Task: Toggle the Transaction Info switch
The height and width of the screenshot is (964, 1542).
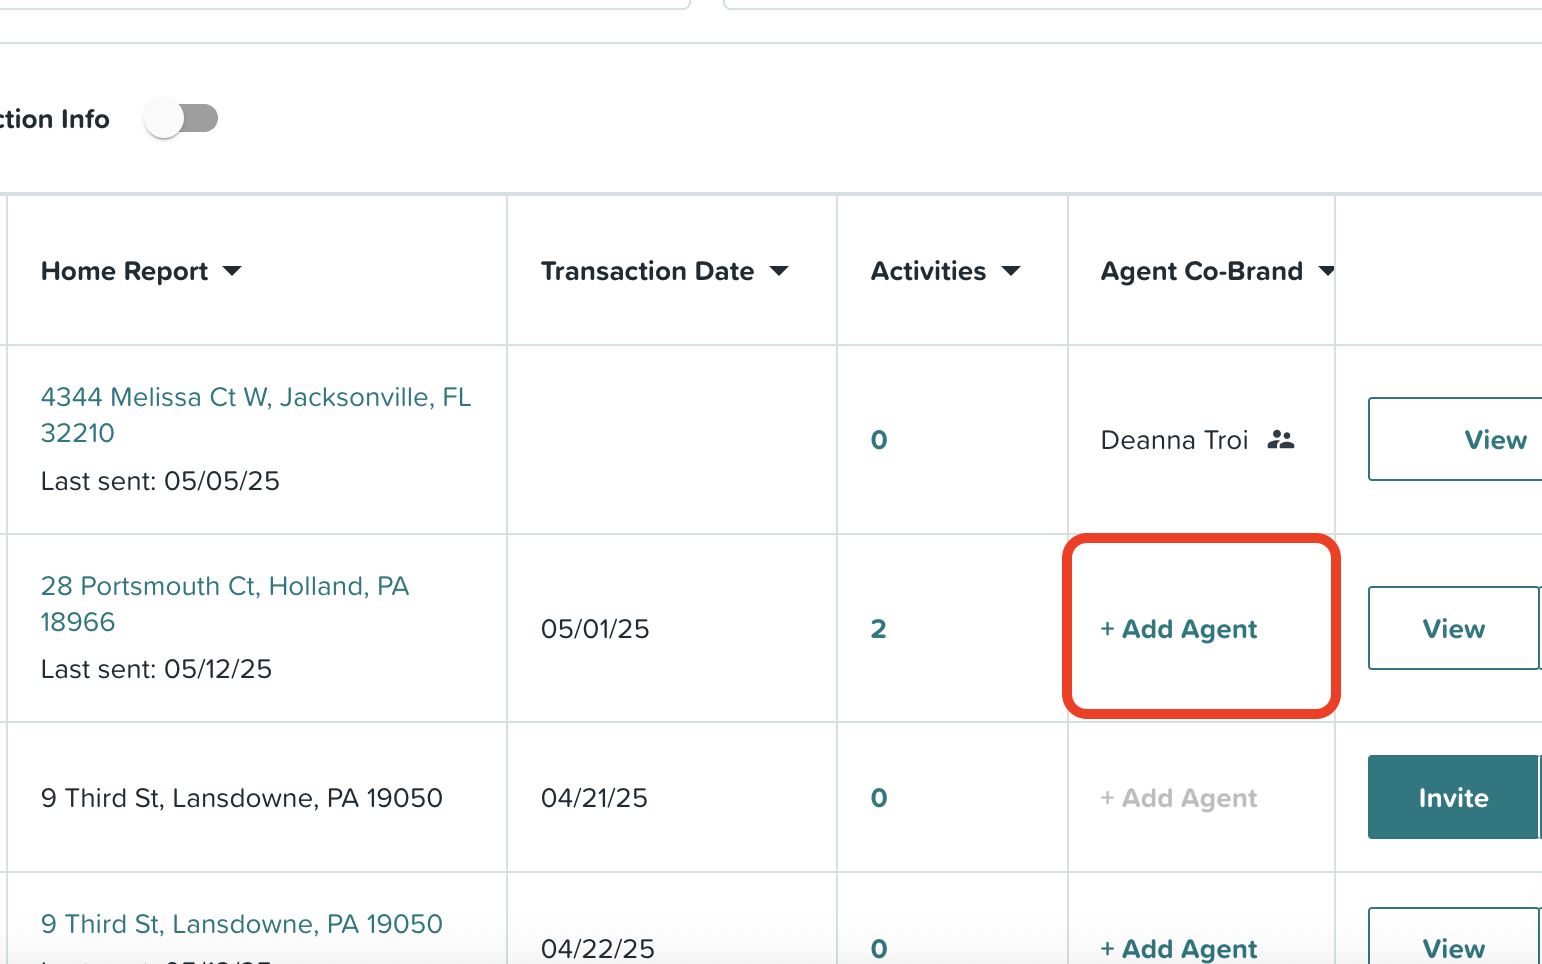Action: (181, 119)
